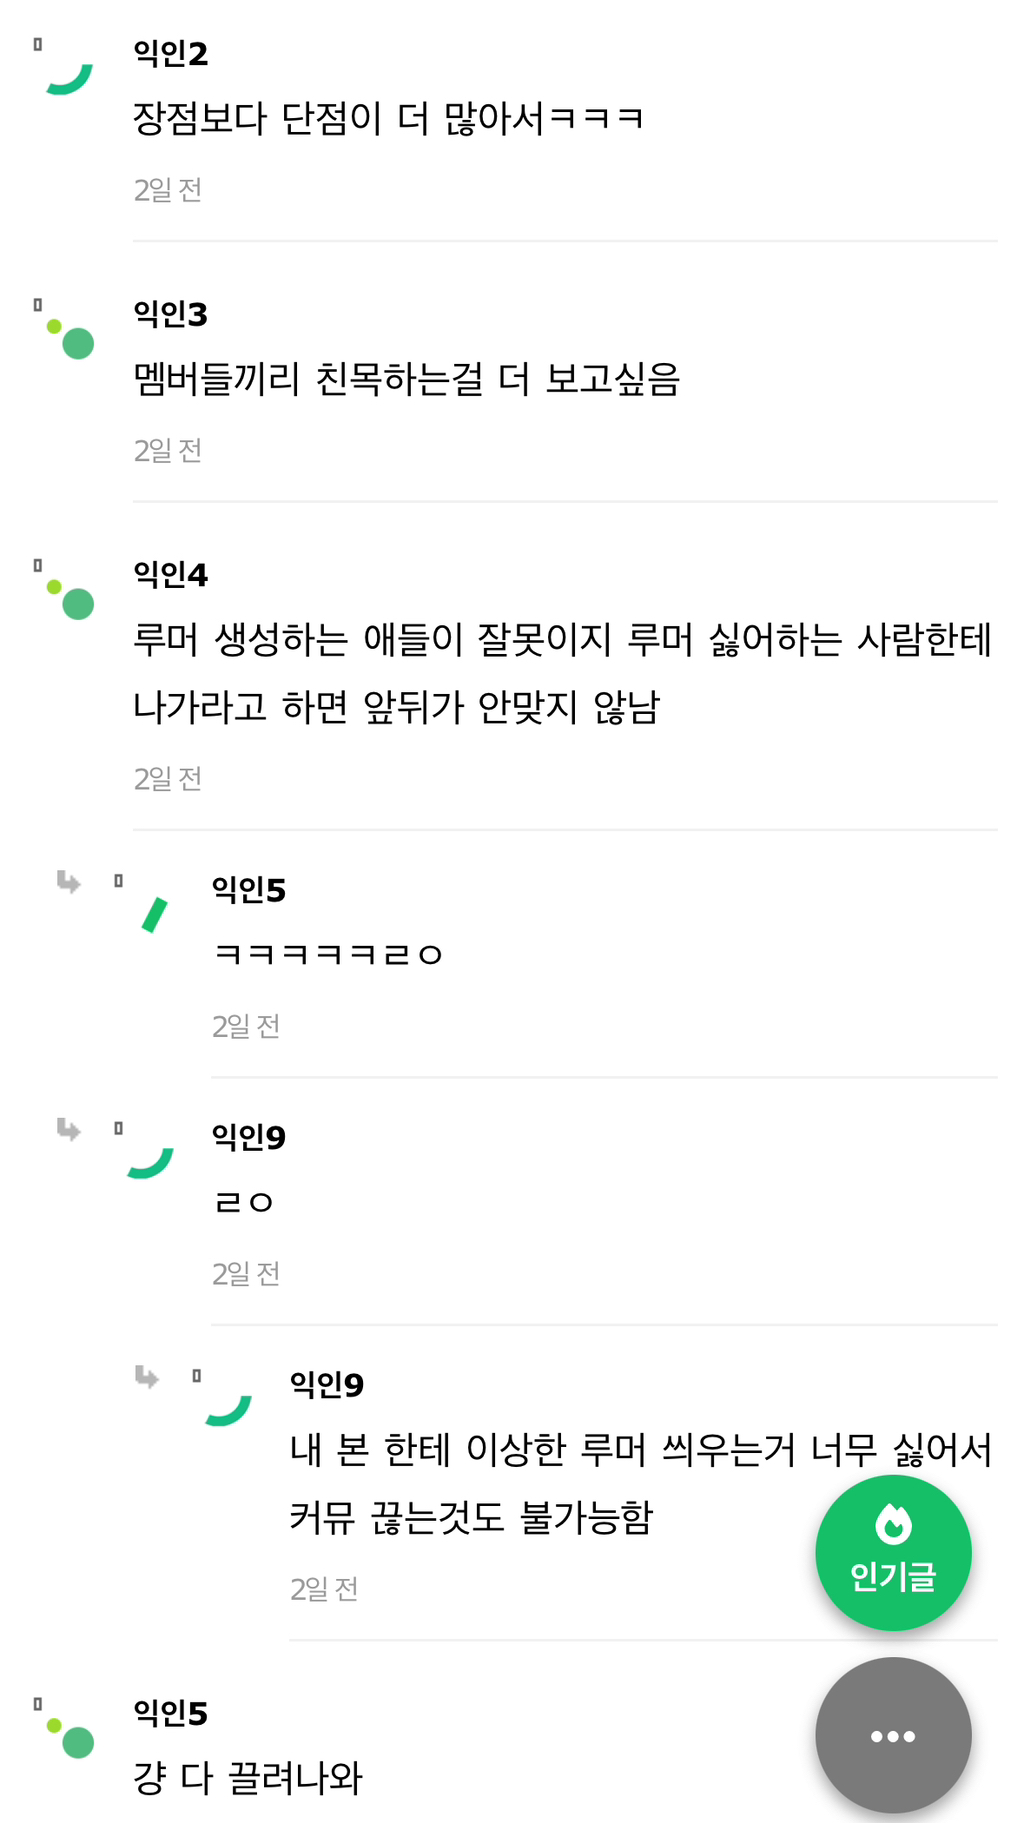Click comment text 걍 다 끌려나와
The width and height of the screenshot is (1024, 1823).
point(248,1778)
